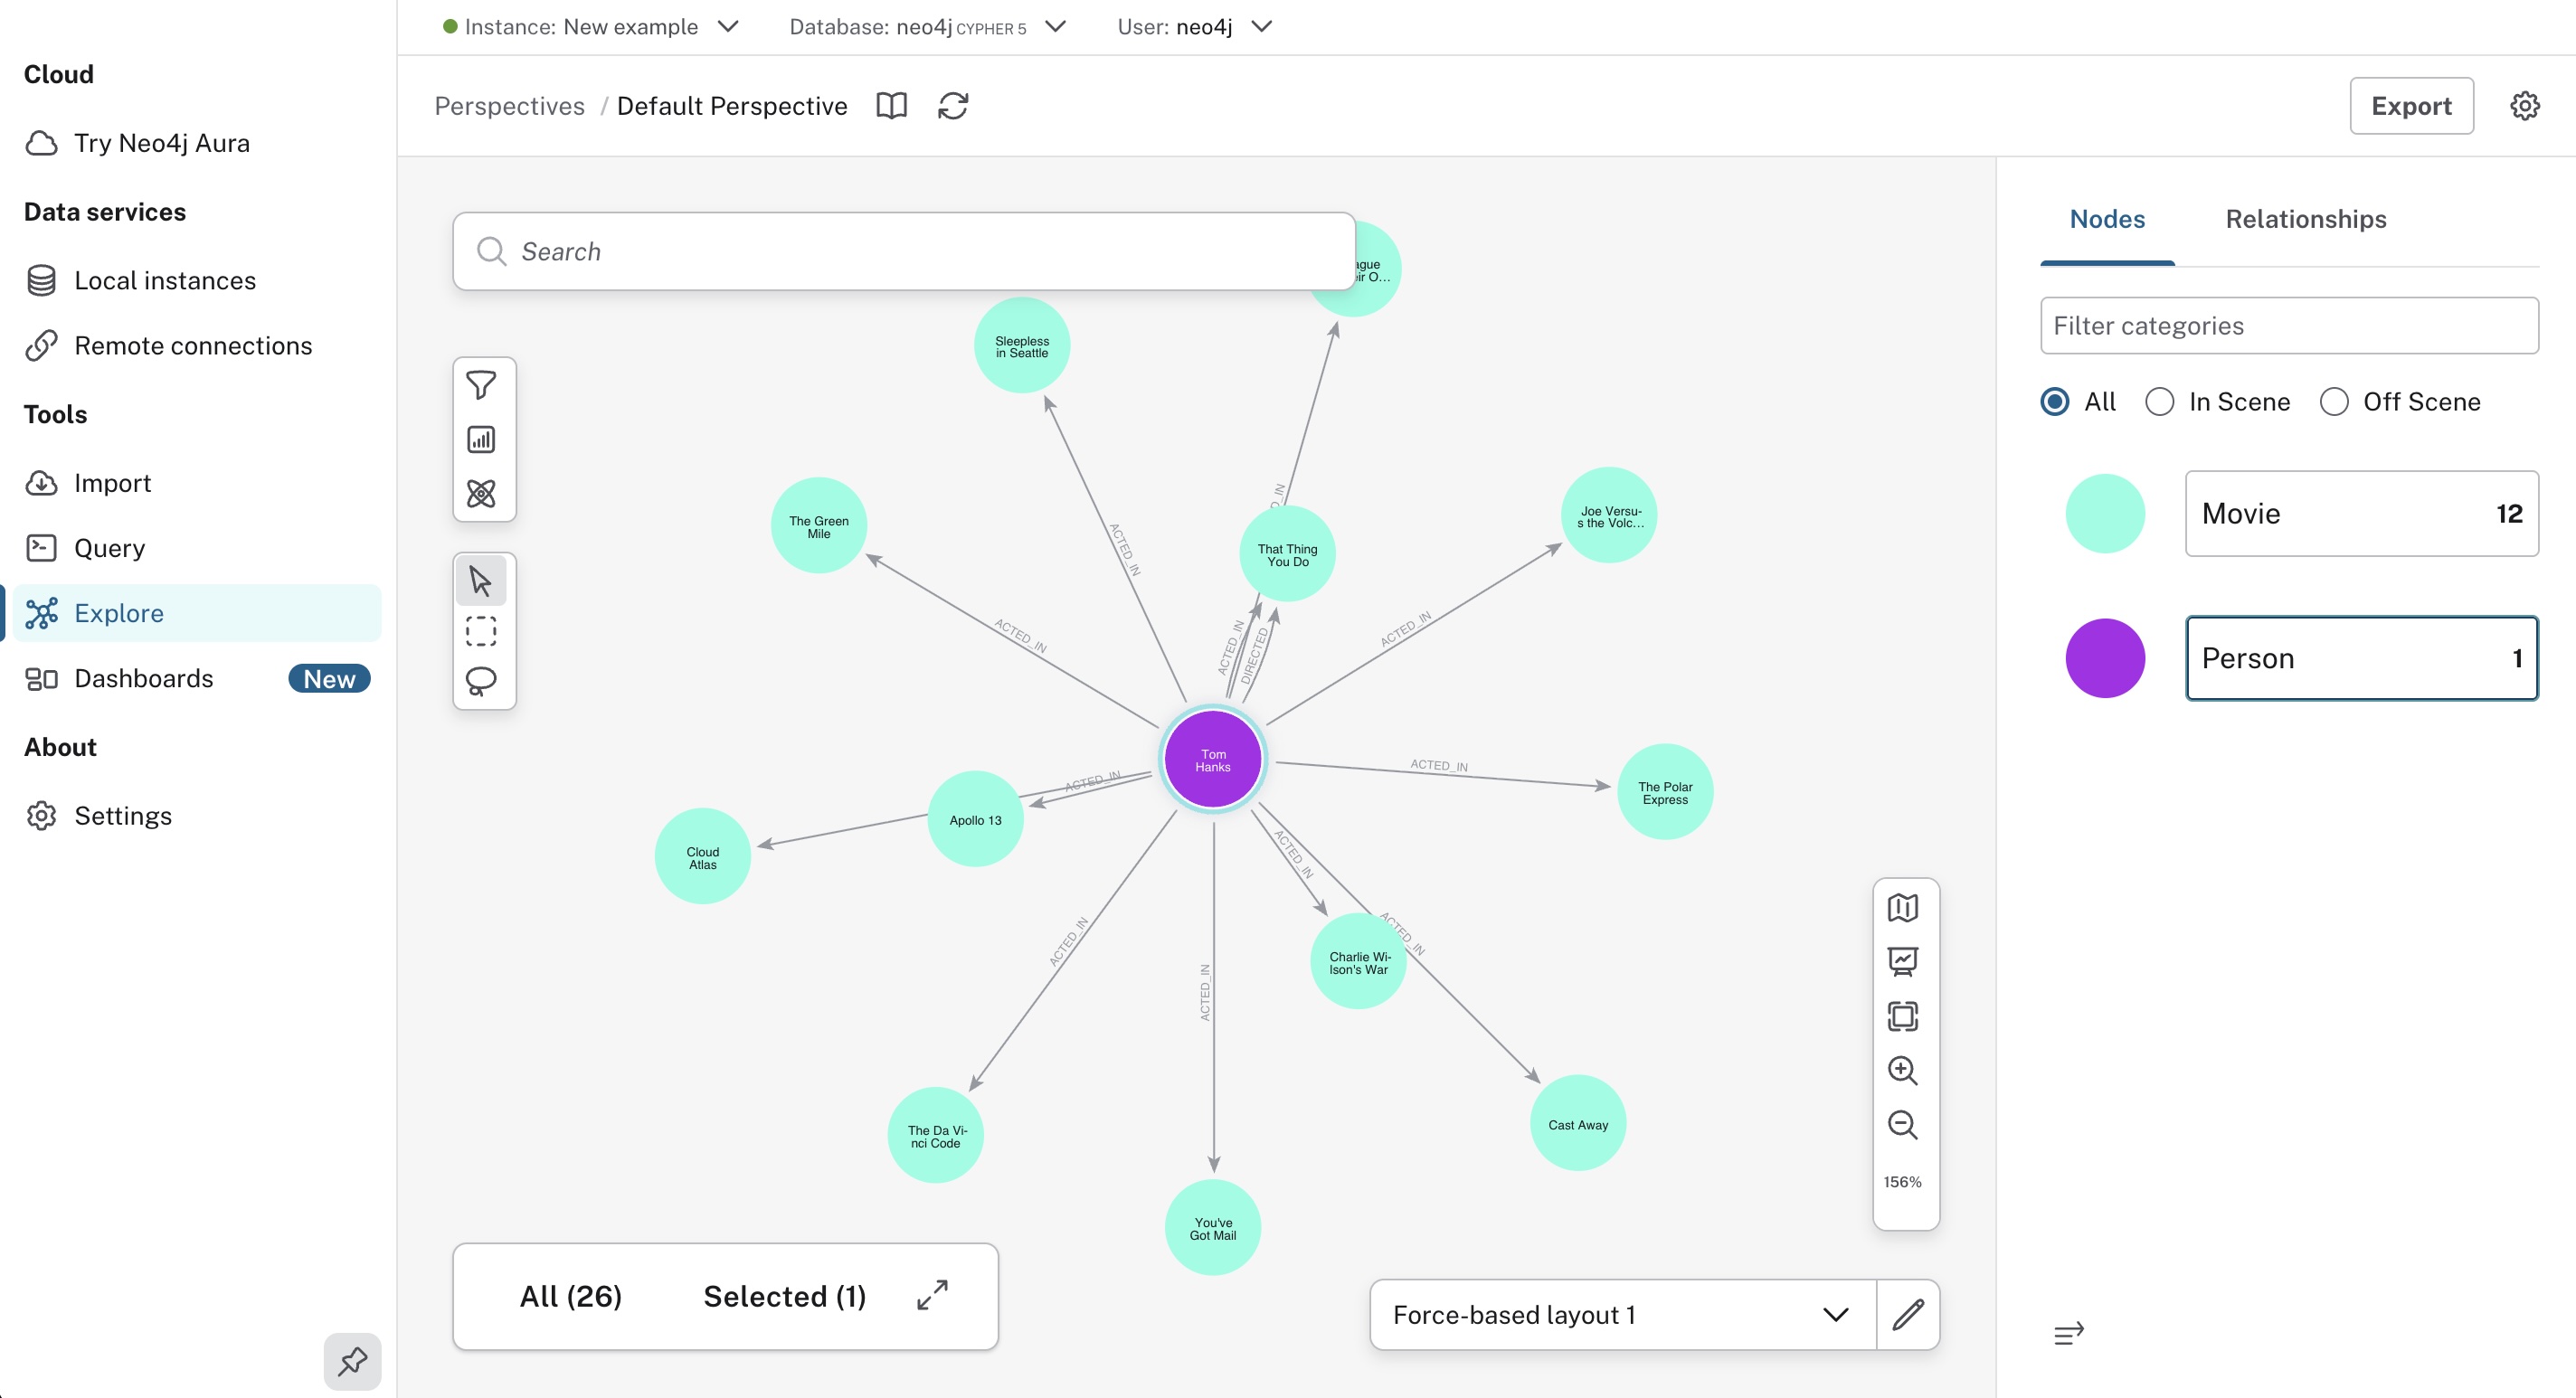
Task: Change the Movie category color swatch
Action: (x=2106, y=513)
